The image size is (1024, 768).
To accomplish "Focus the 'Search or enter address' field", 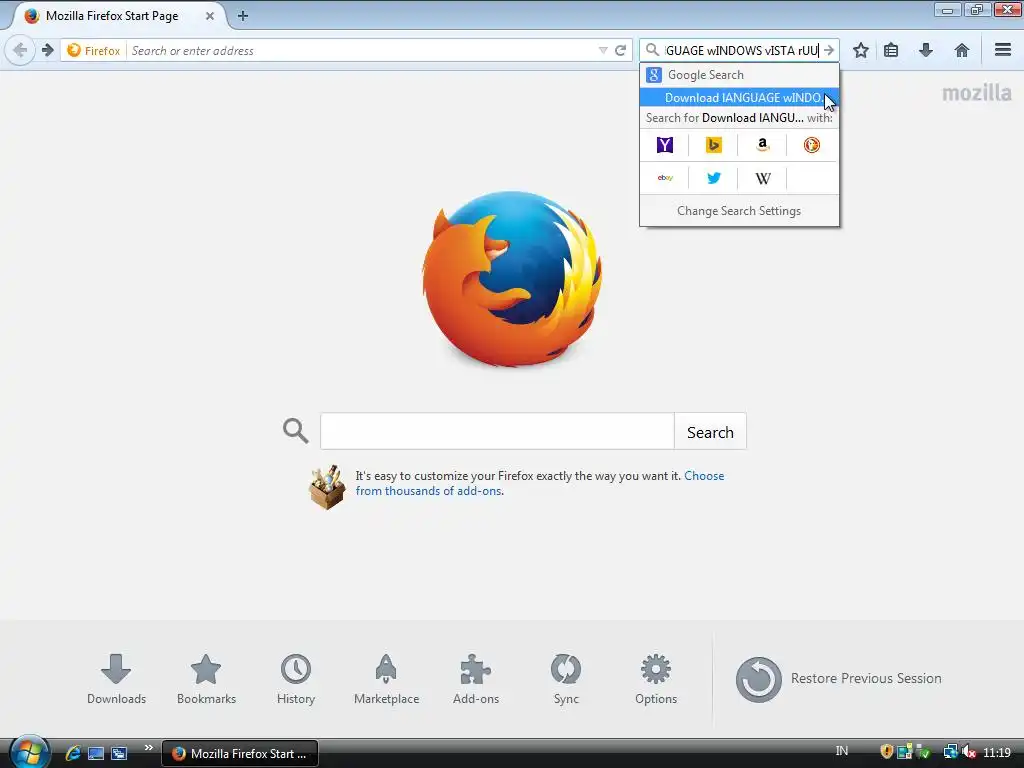I will click(362, 50).
